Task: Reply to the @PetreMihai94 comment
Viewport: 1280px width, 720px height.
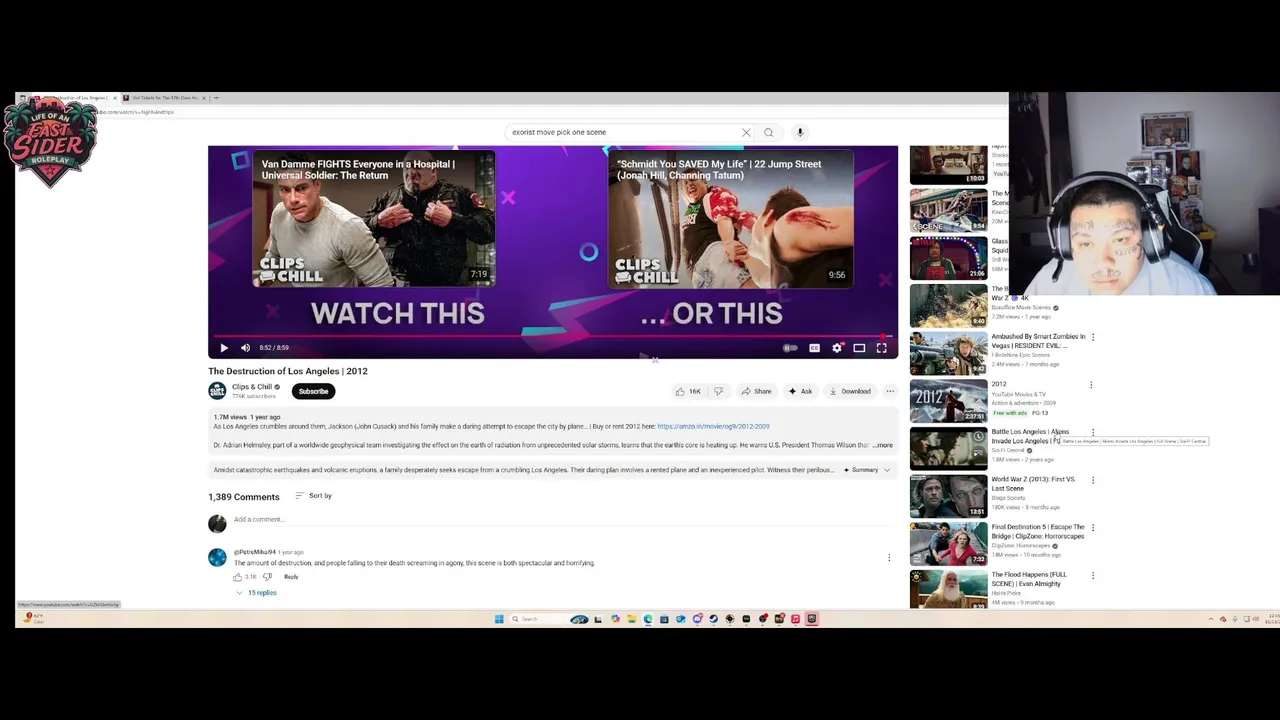Action: (x=291, y=577)
